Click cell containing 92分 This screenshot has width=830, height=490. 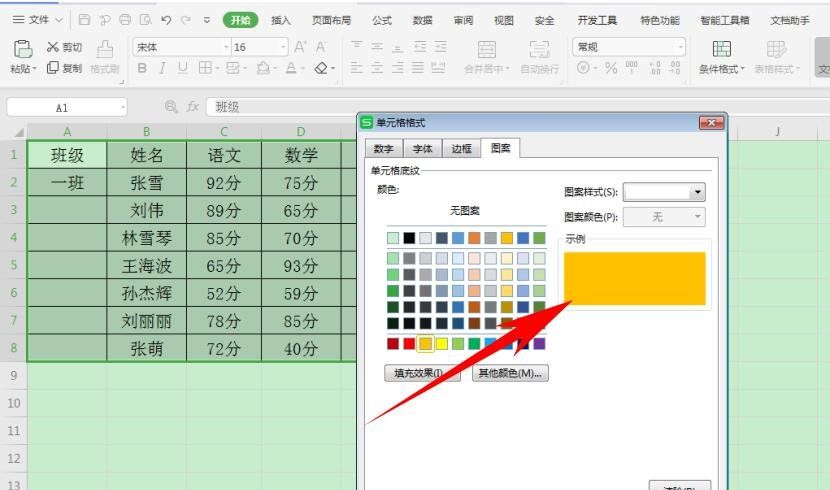pos(224,183)
